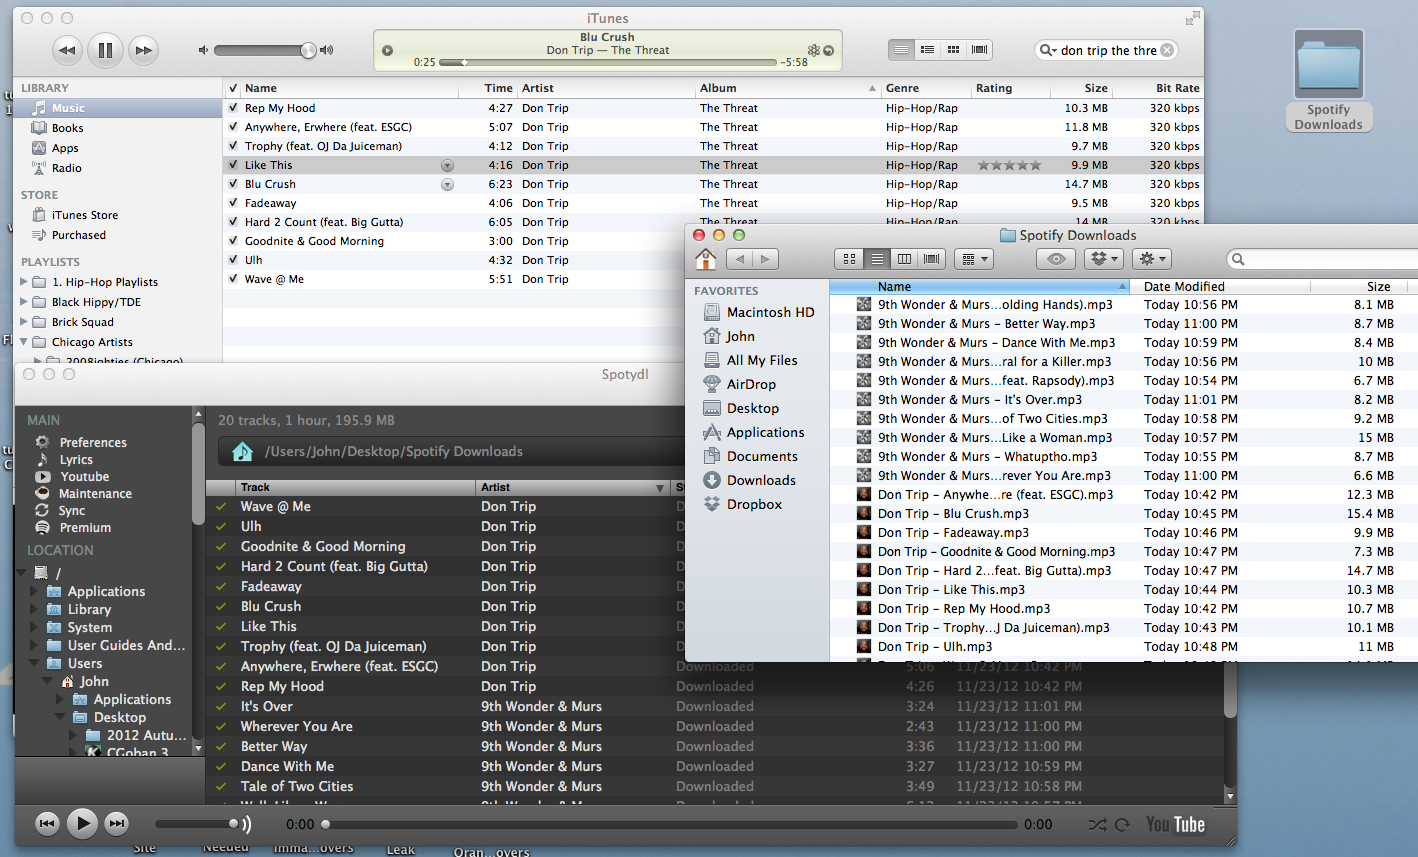Click the iTunes track progress bar
The height and width of the screenshot is (857, 1418).
(x=608, y=62)
